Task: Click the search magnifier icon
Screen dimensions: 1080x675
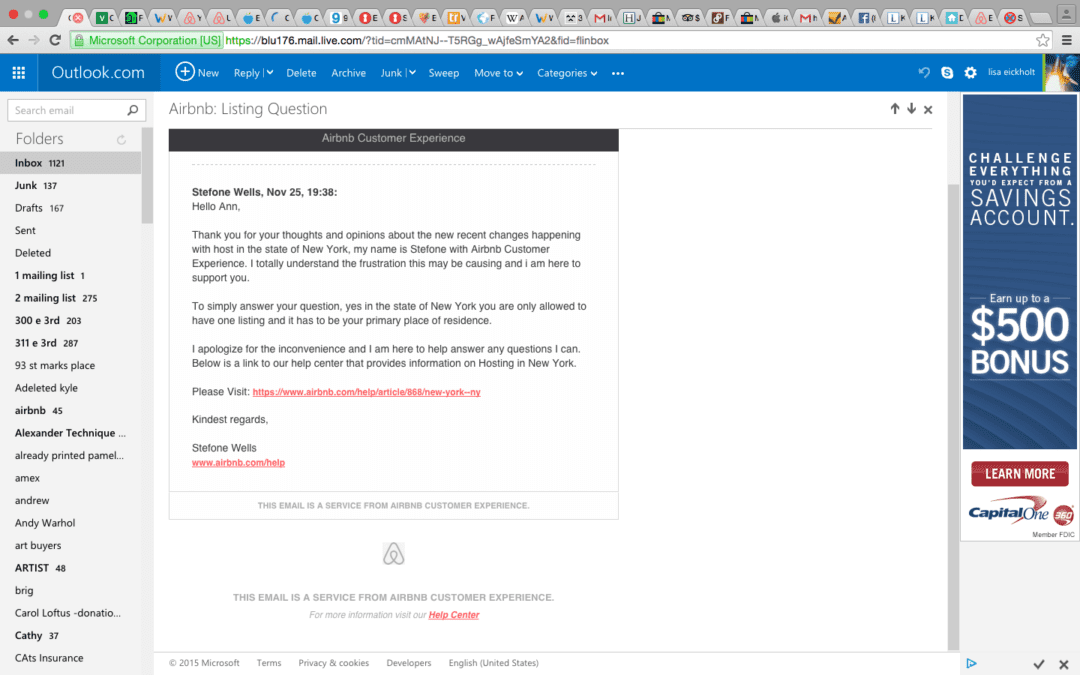Action: point(133,110)
